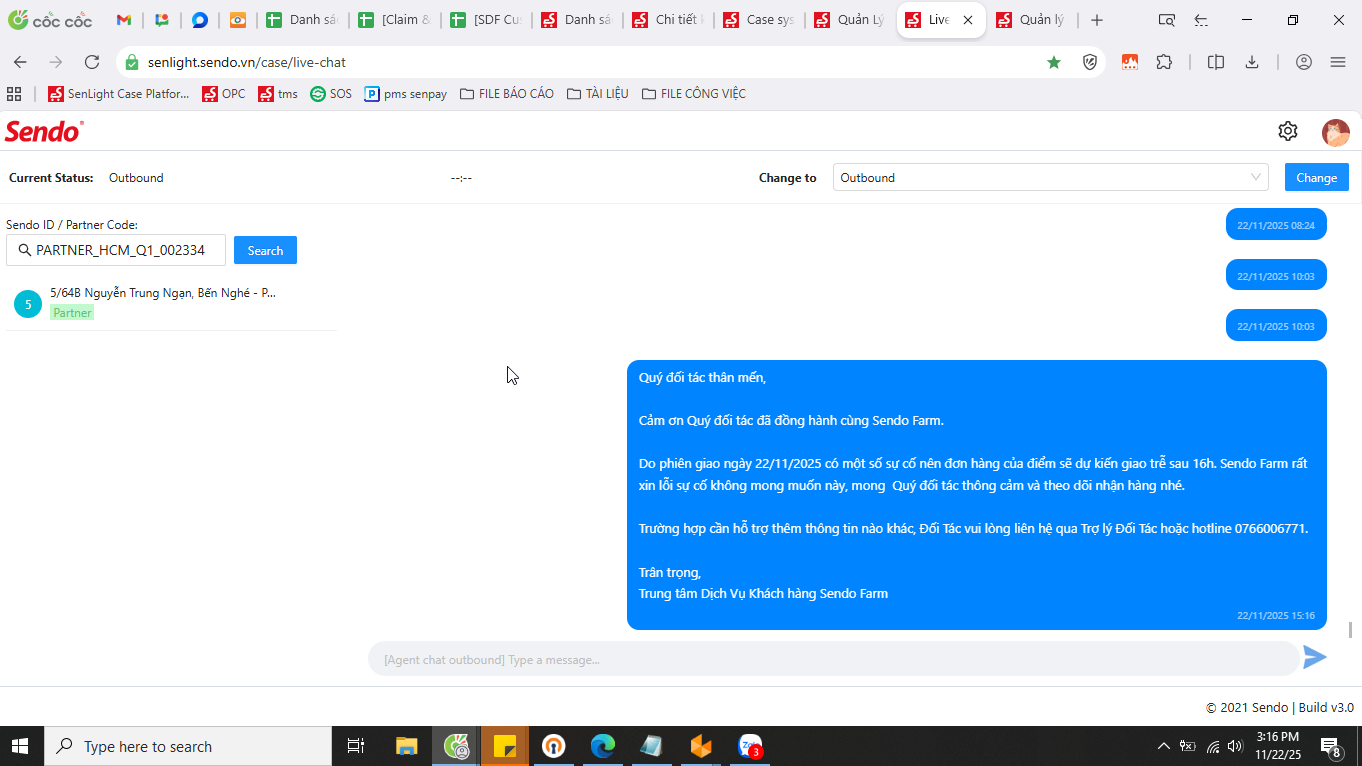This screenshot has height=766, width=1362.
Task: Open the pinned Gmail tab
Action: click(124, 20)
